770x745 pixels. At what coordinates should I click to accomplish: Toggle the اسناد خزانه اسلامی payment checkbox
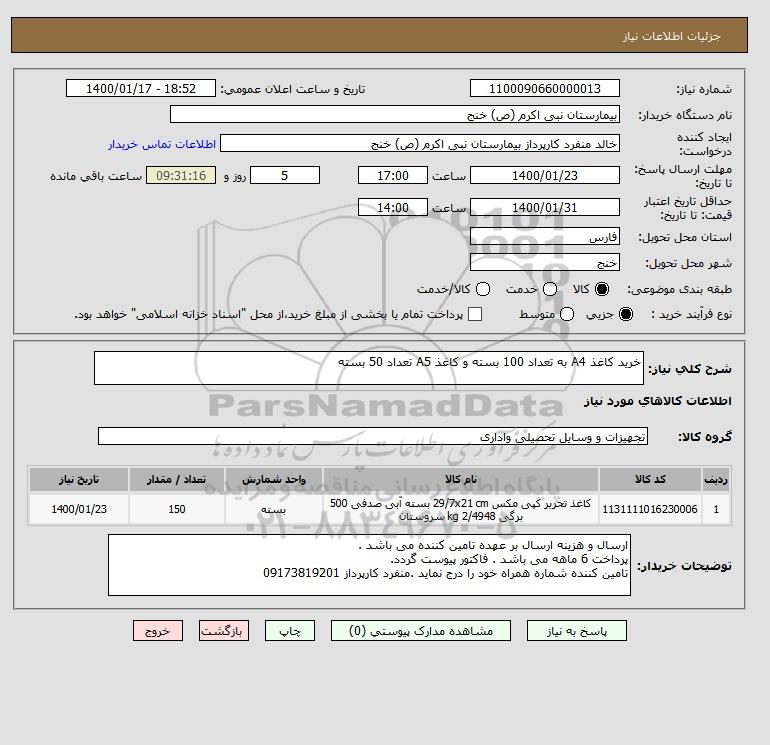pyautogui.click(x=475, y=314)
